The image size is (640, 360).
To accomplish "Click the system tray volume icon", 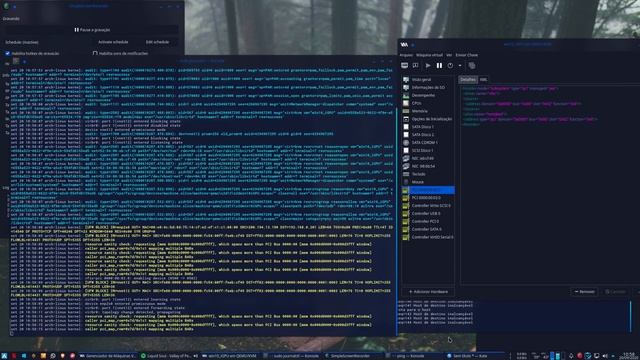I will 605,356.
